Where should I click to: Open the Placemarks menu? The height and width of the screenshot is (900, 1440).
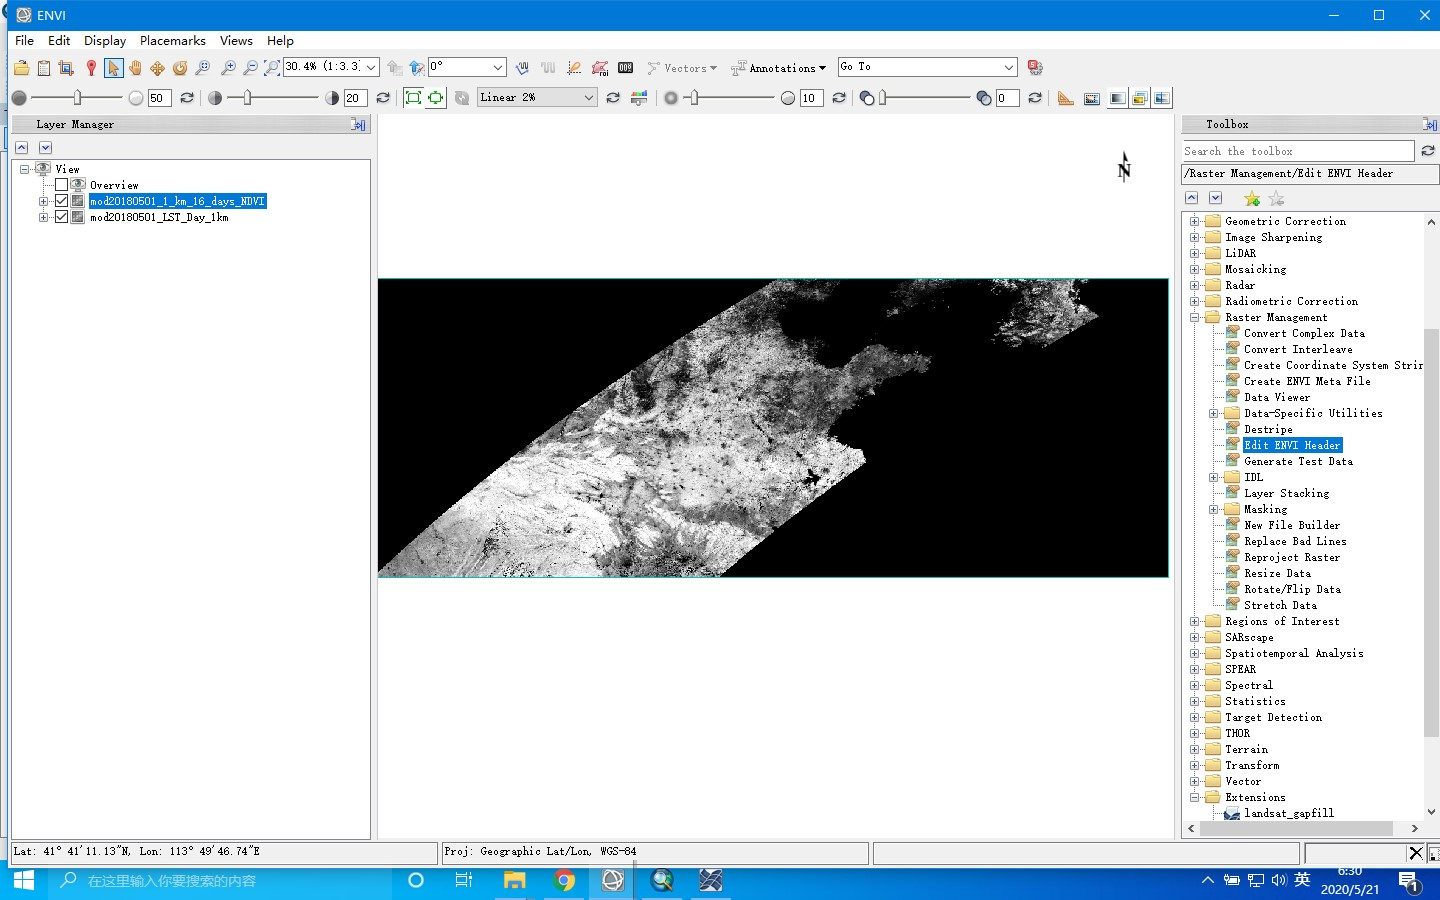(172, 41)
